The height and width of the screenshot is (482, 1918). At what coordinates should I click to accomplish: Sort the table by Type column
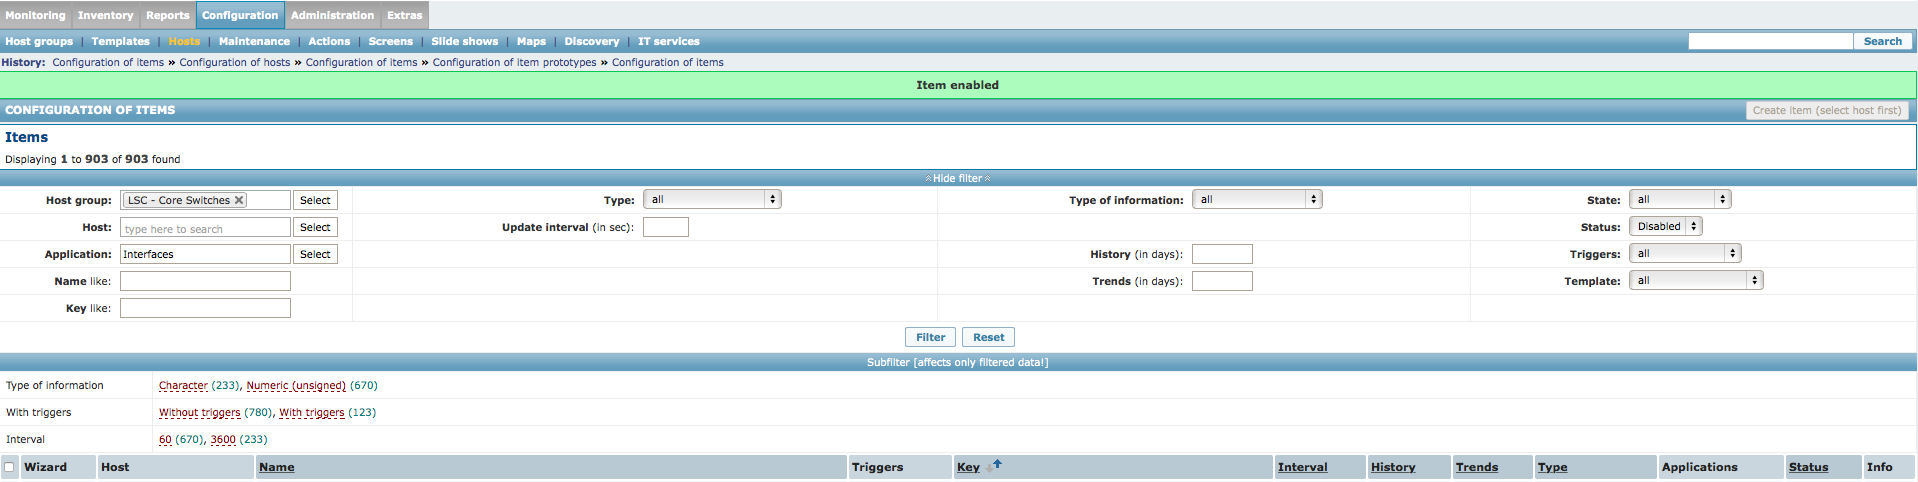pyautogui.click(x=1552, y=467)
